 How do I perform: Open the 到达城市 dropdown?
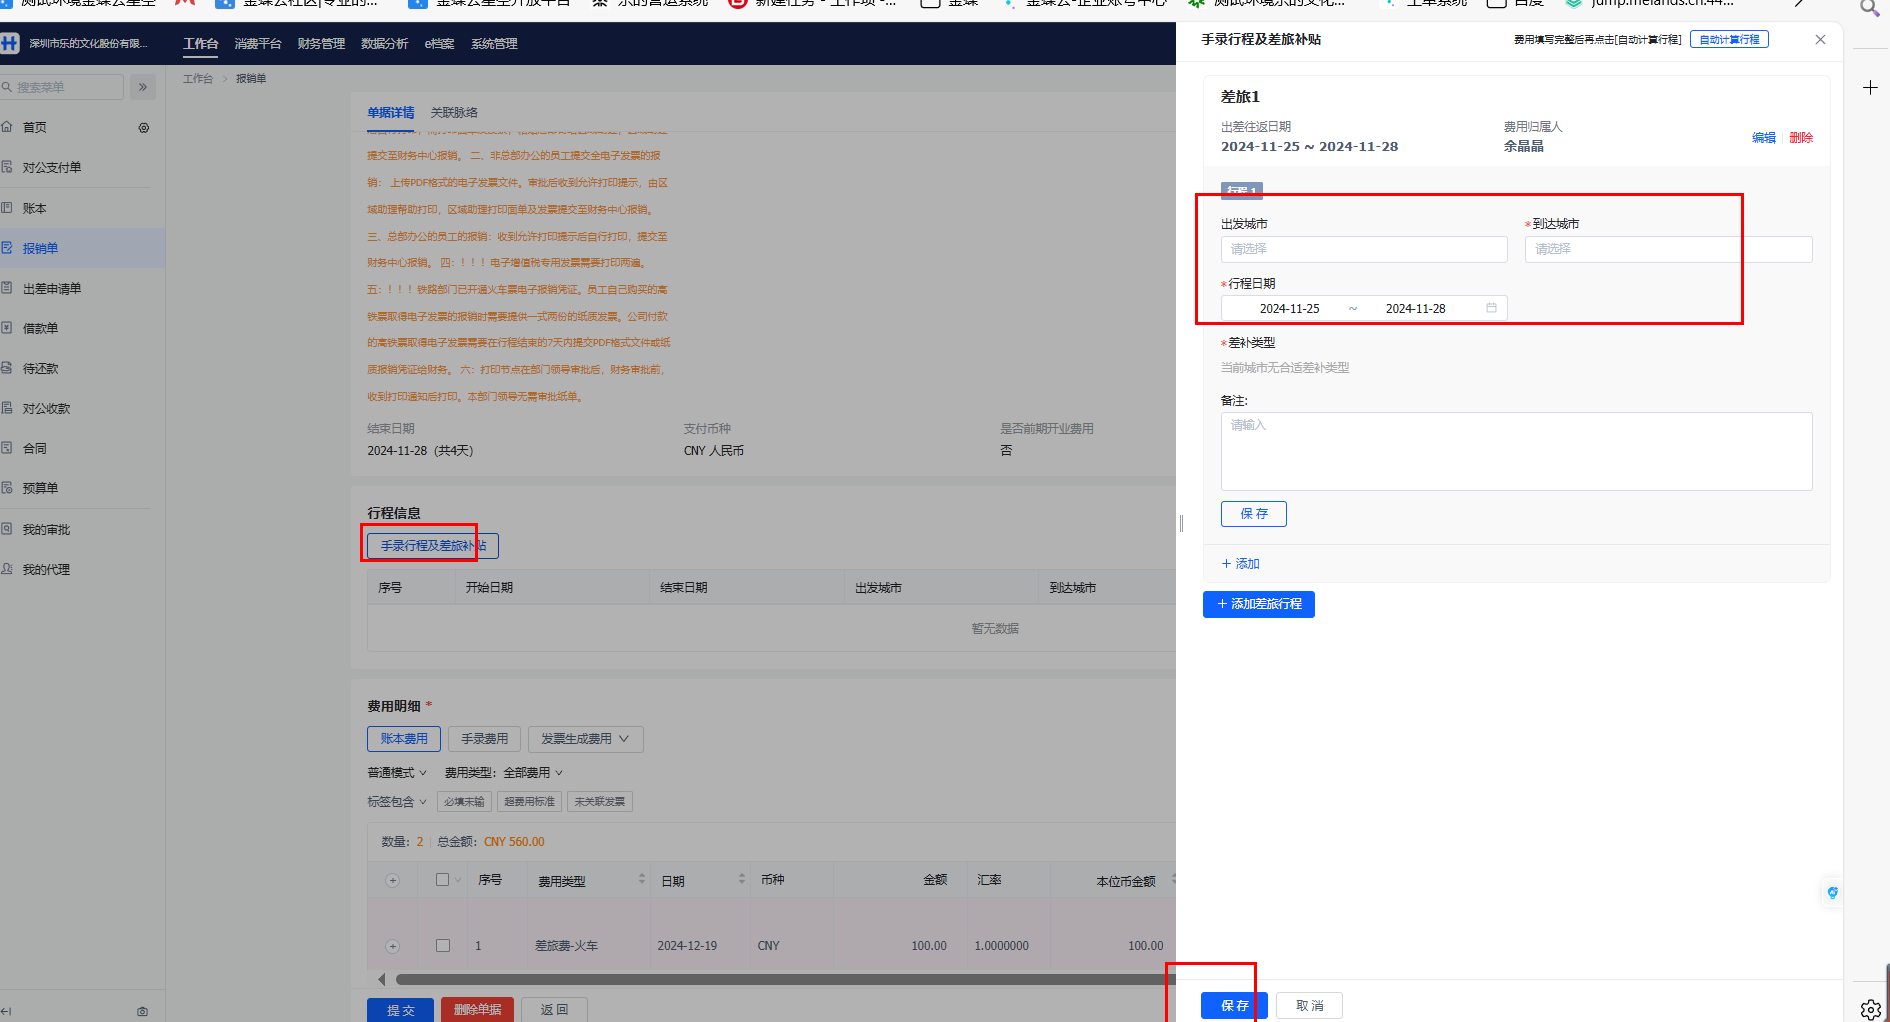(x=1668, y=249)
